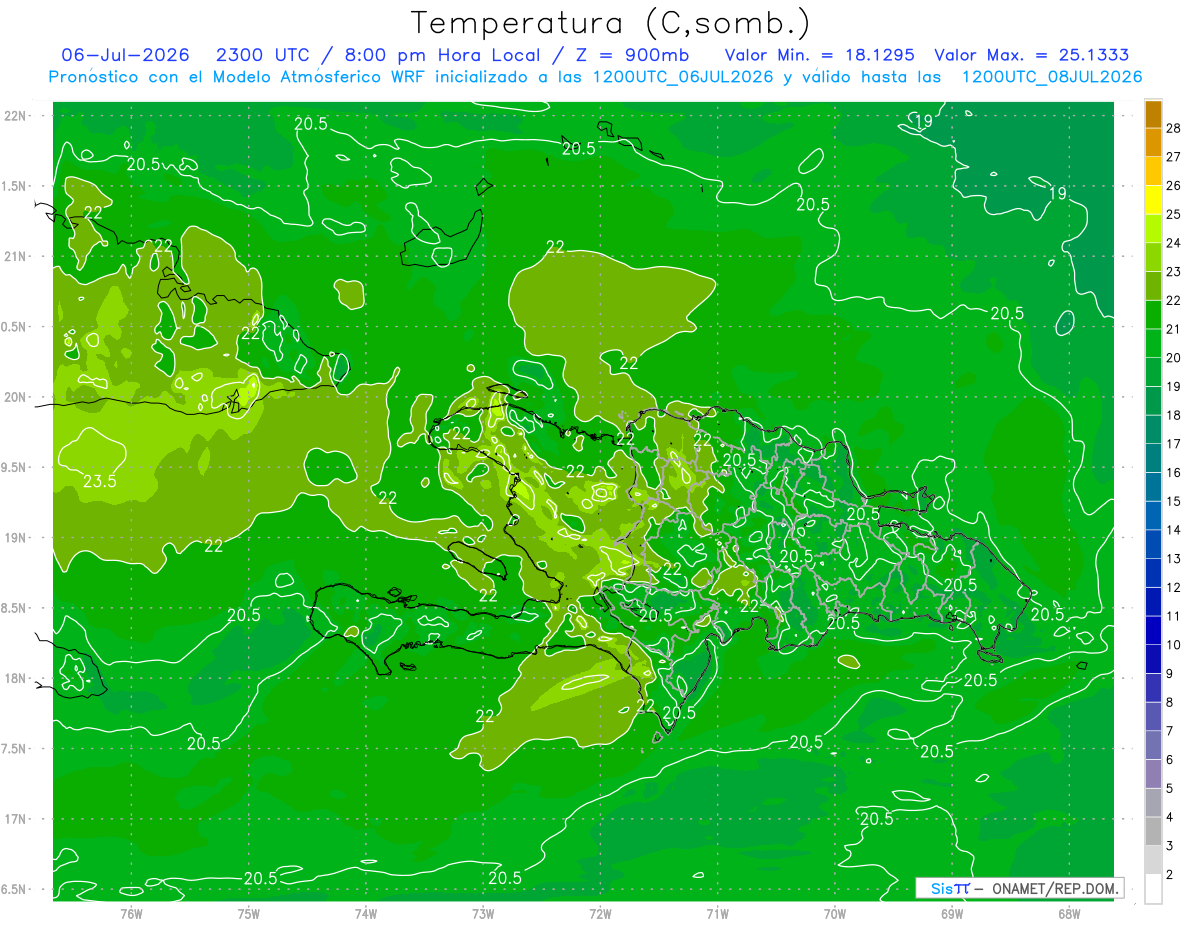The image size is (1200, 927).
Task: Select the date text '06-Jul-2026'
Action: 126,55
